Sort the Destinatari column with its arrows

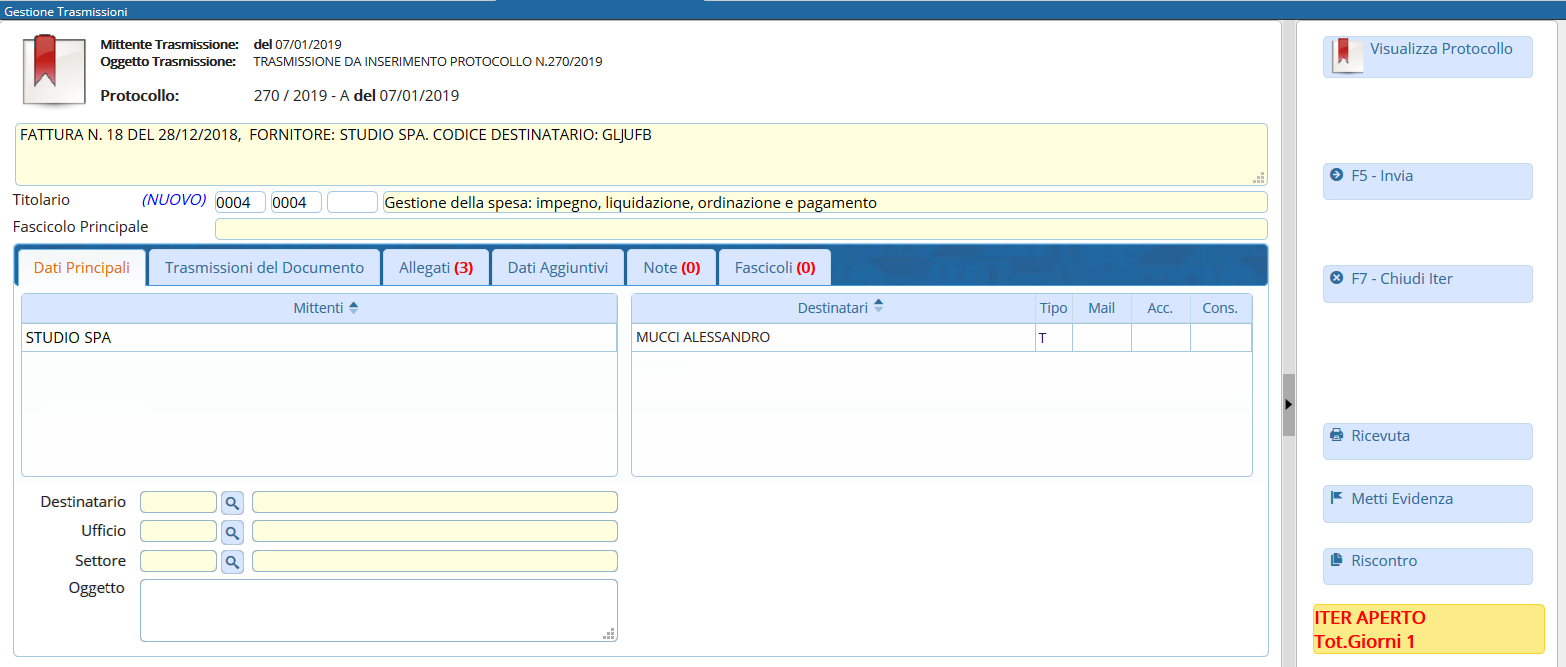(878, 307)
